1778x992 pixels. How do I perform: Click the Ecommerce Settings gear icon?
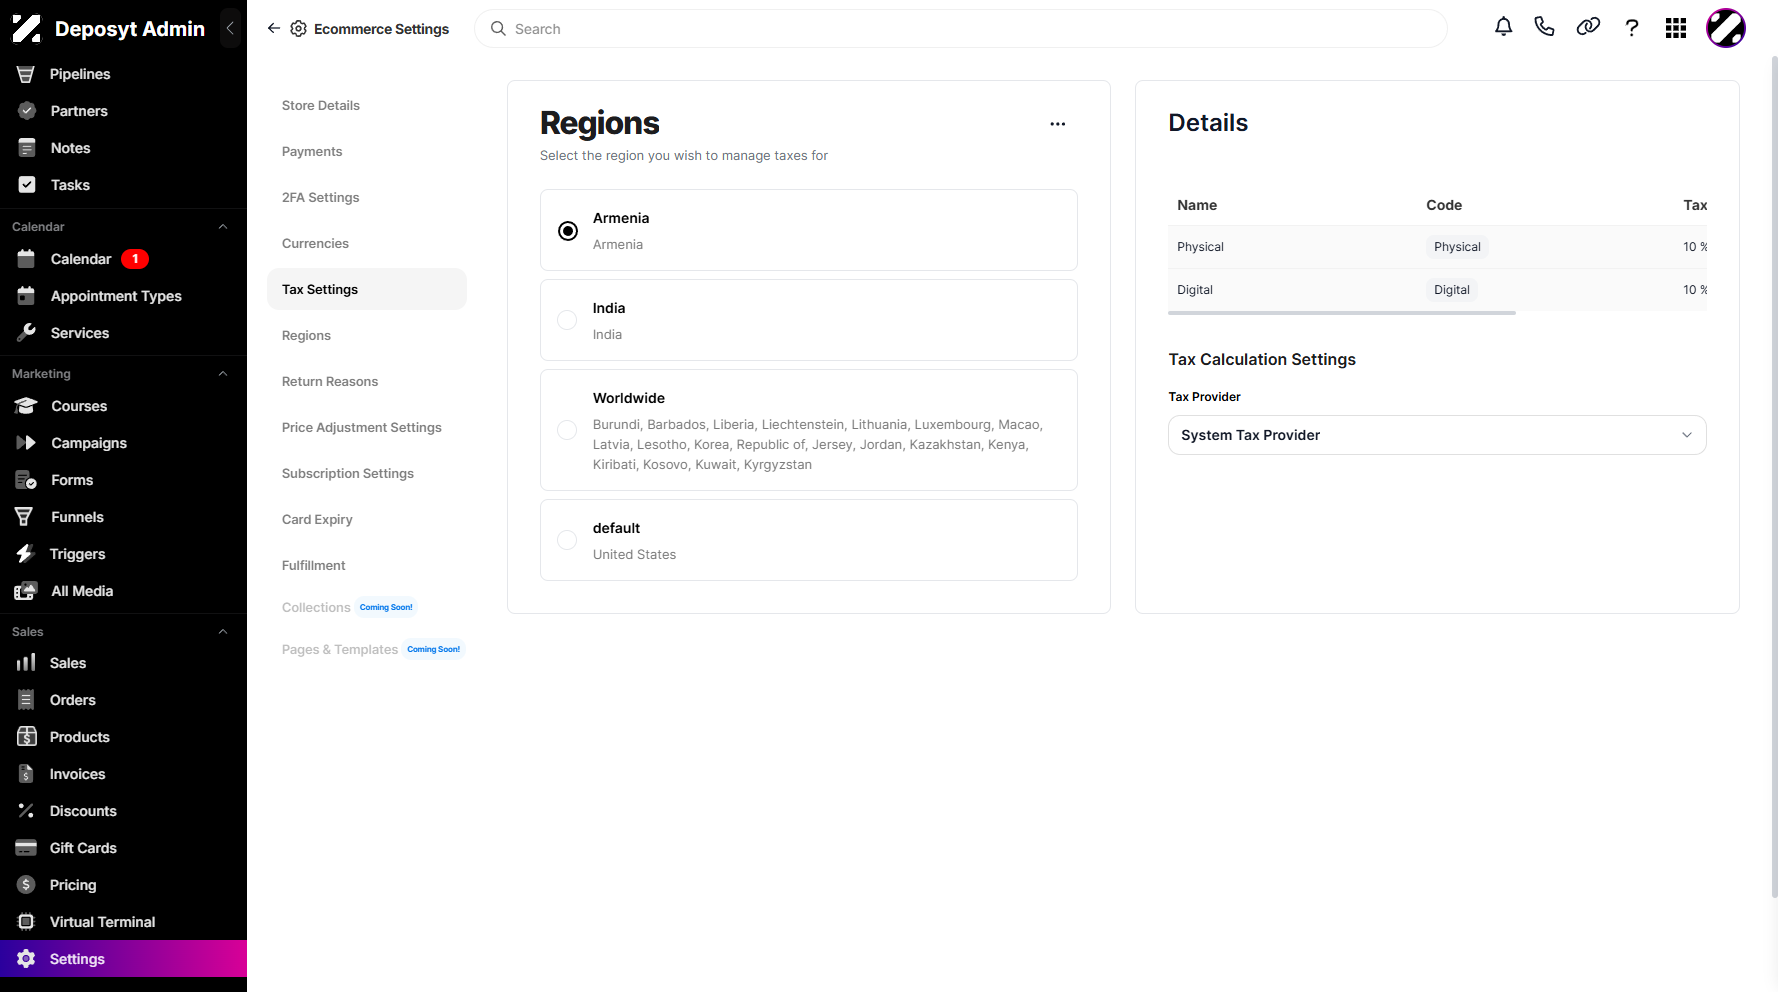(x=298, y=29)
